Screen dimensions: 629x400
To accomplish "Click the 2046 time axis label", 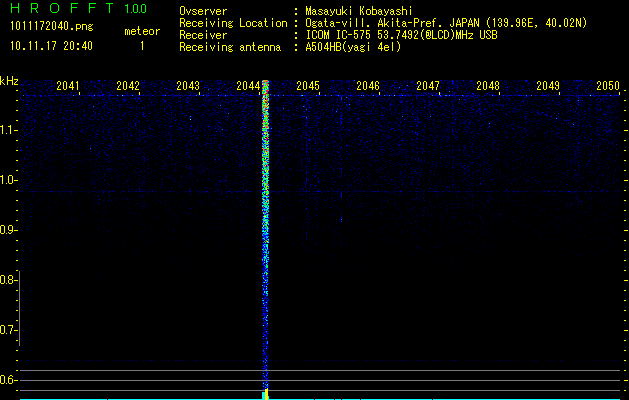I will tap(368, 86).
